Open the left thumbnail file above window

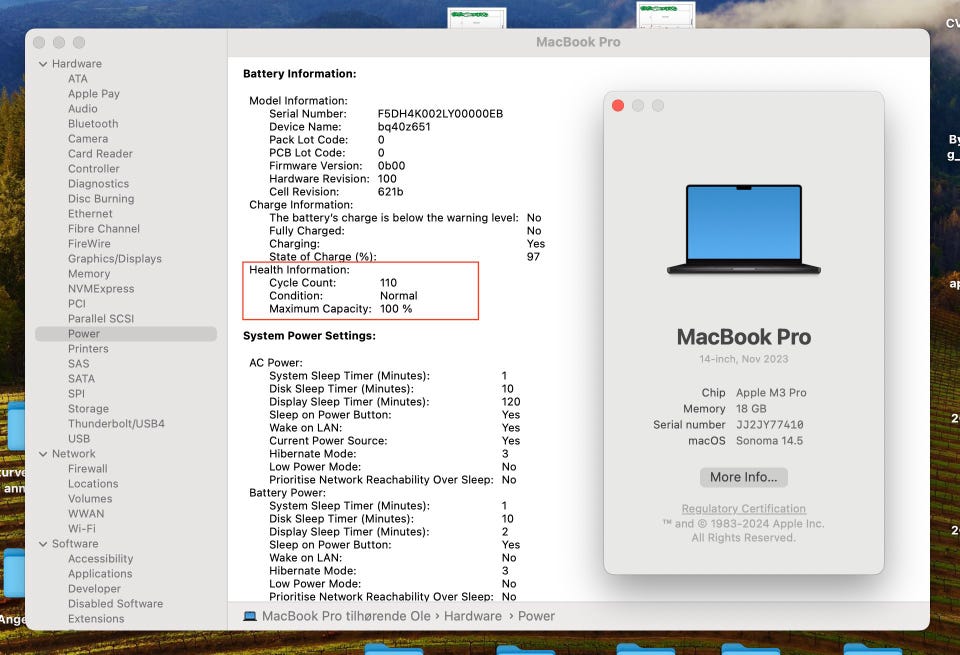[x=477, y=18]
